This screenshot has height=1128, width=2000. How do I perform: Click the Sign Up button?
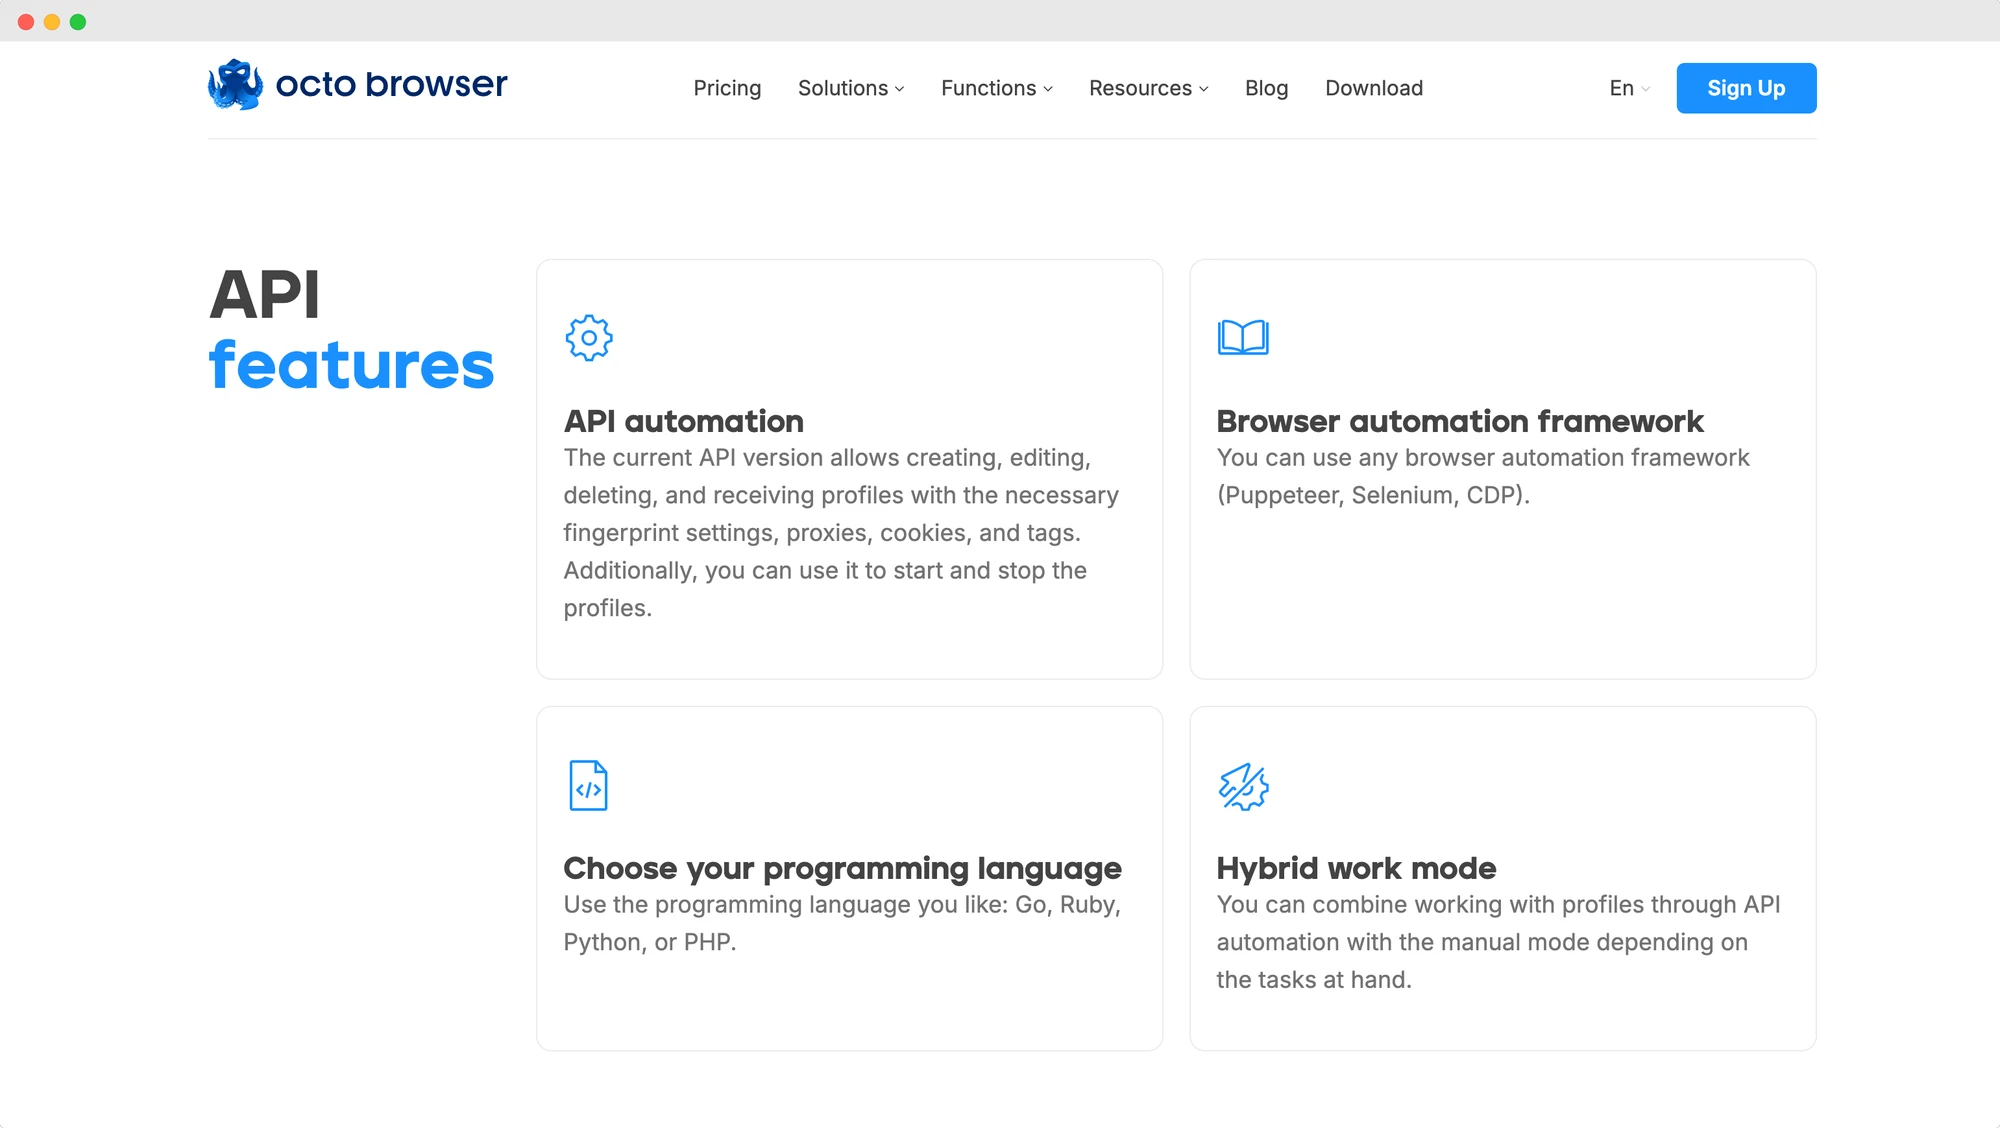coord(1746,88)
